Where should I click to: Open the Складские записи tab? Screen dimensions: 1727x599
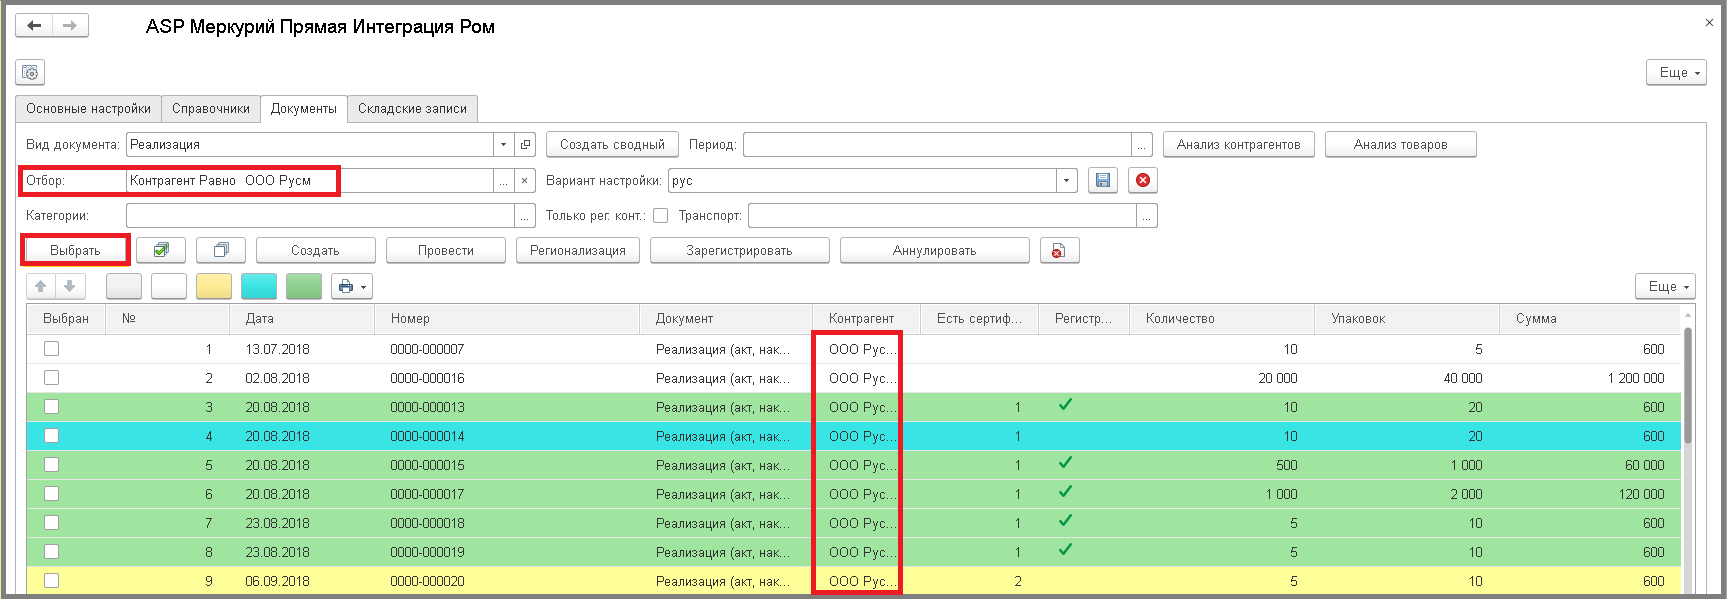point(413,109)
